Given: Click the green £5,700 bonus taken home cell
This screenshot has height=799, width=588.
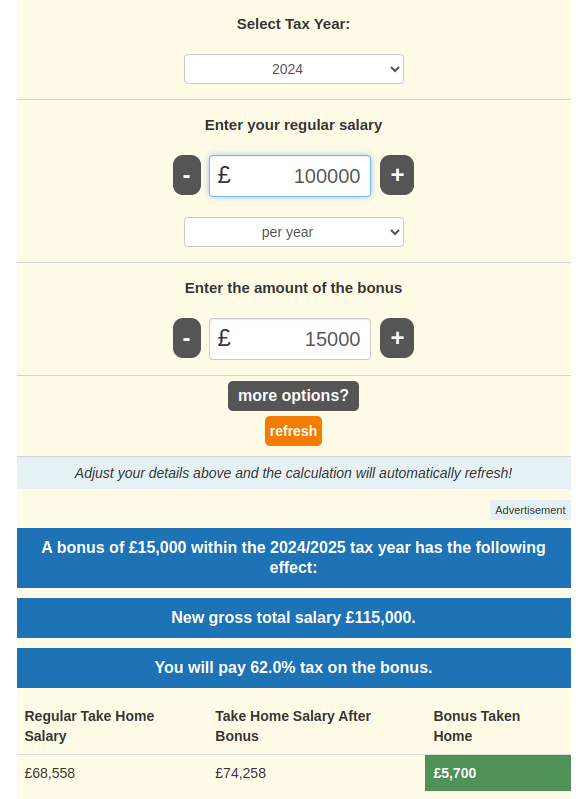Looking at the screenshot, I should point(498,773).
